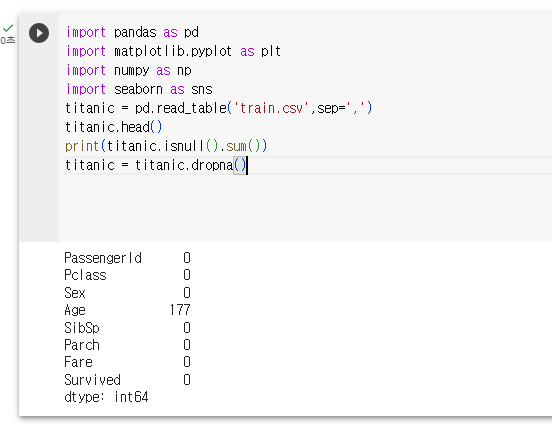Viewport: 552px width, 424px height.
Task: Click 'Parch' in the output
Action: point(82,345)
